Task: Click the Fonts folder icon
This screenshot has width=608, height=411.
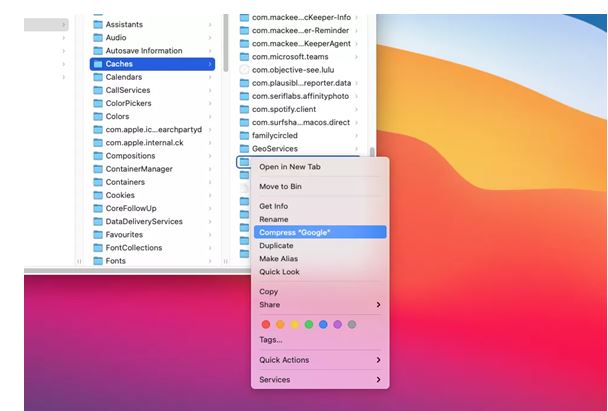Action: [x=98, y=261]
